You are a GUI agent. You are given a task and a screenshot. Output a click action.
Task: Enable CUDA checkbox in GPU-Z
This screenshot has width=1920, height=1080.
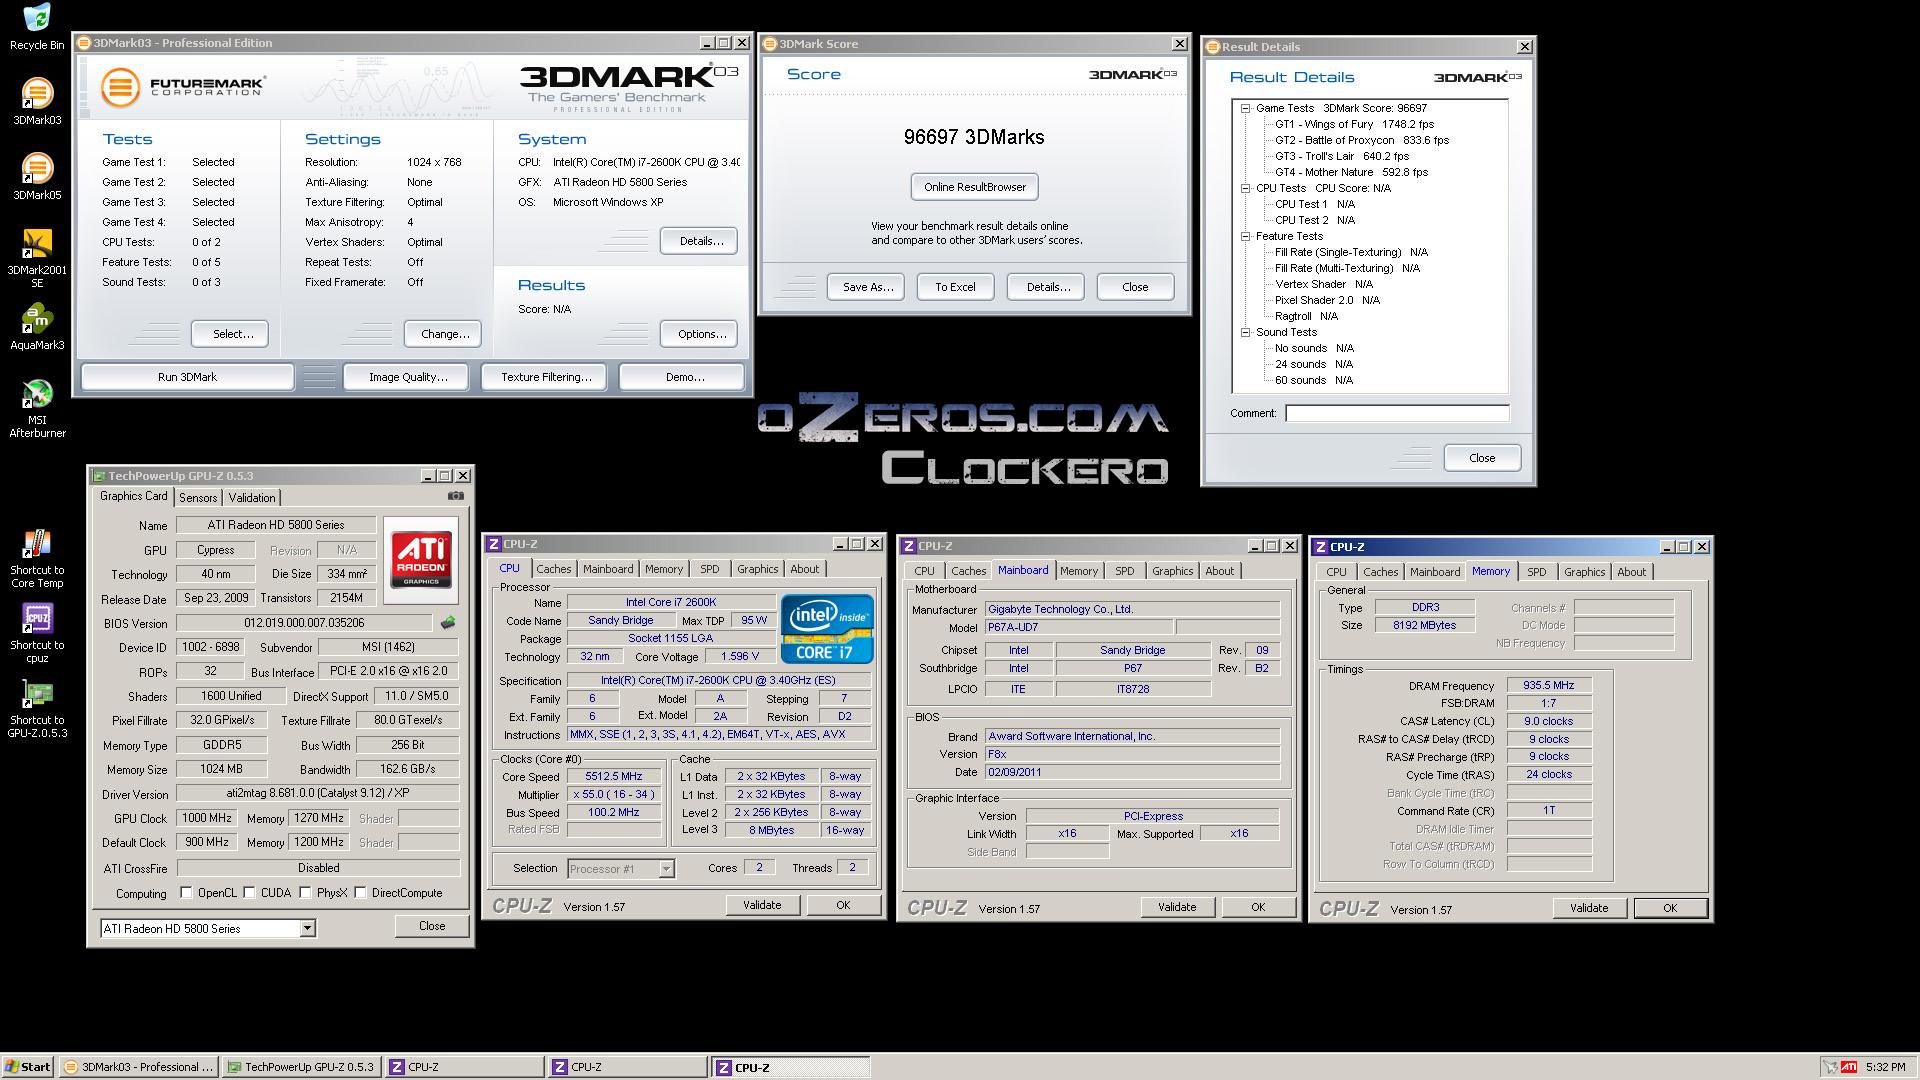249,893
